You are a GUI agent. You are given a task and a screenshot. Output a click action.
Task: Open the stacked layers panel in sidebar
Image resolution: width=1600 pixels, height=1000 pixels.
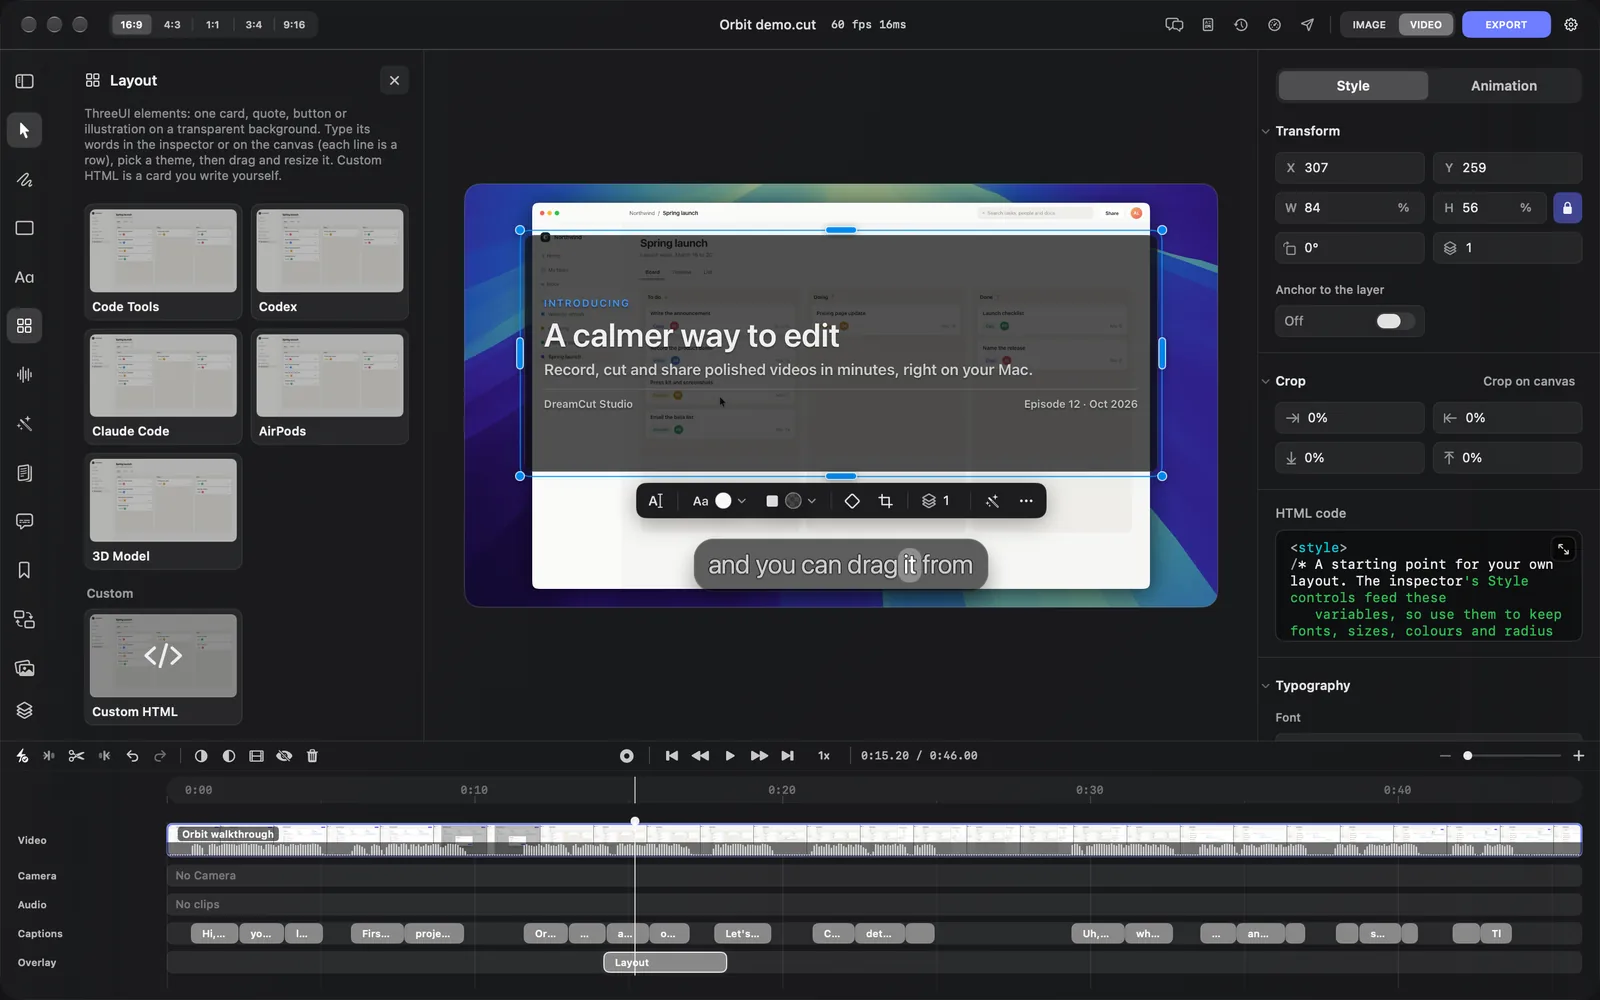[24, 710]
